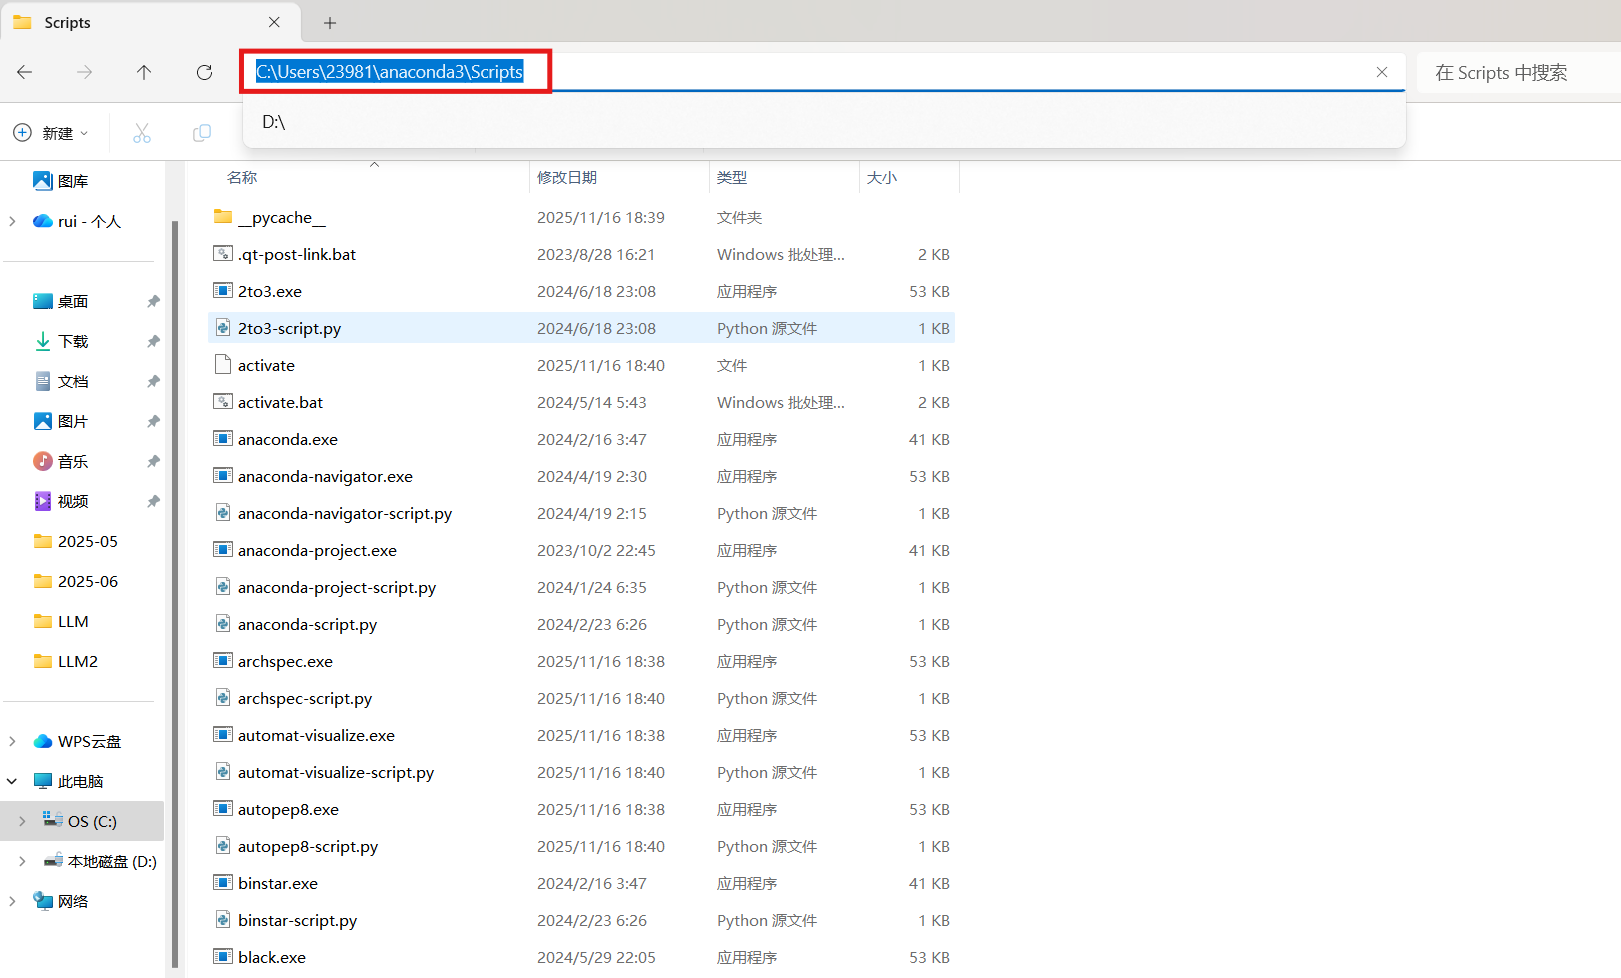1621x978 pixels.
Task: Open the 2025-06 sidebar folder
Action: point(87,581)
